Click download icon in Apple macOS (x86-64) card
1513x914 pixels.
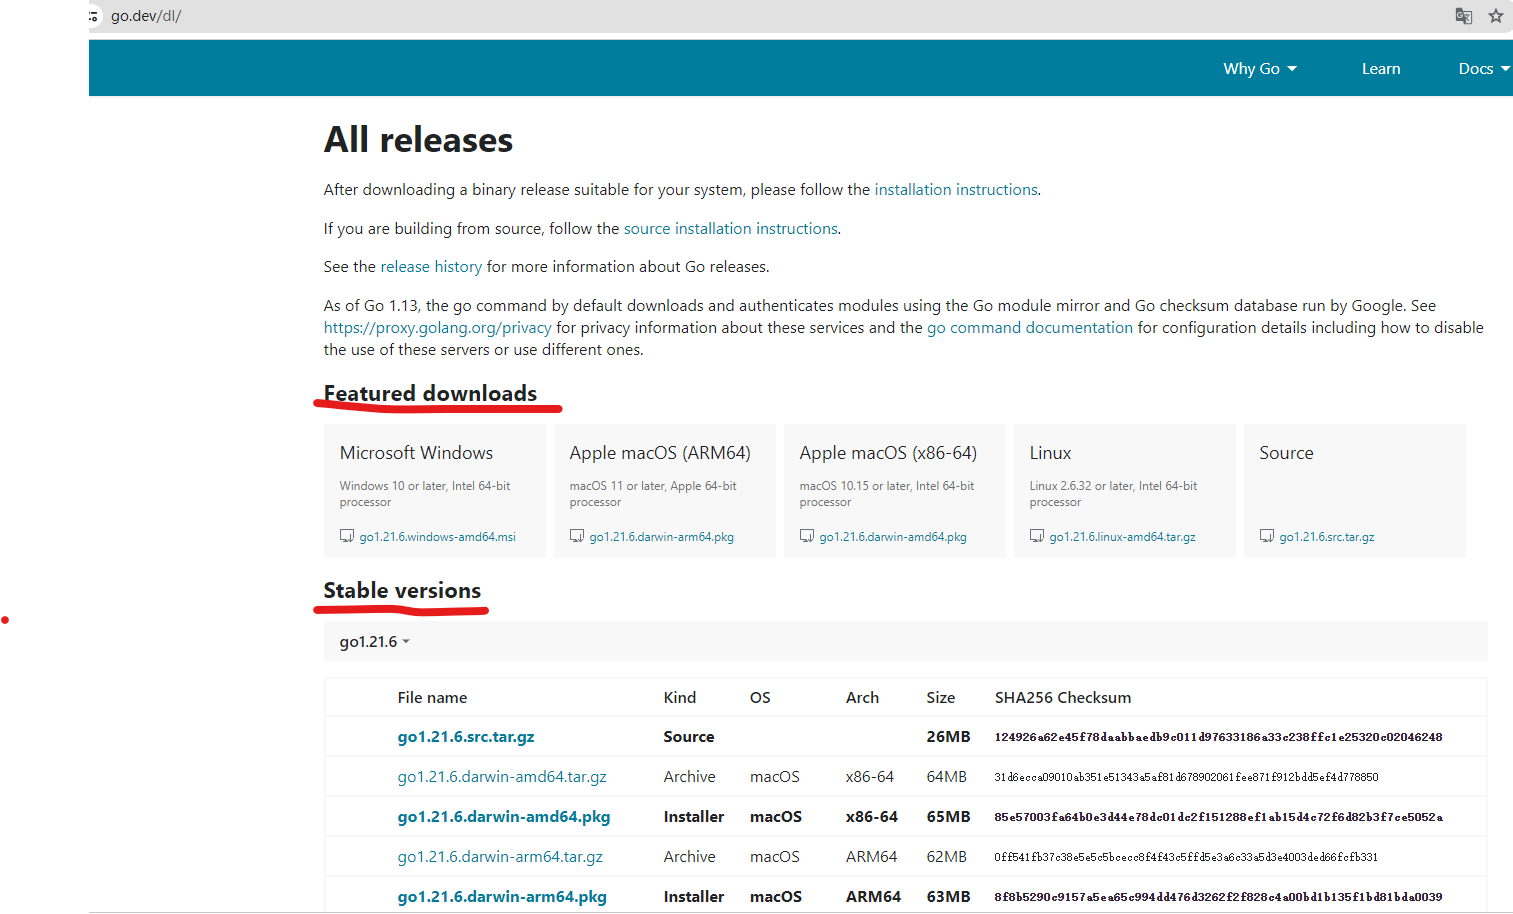click(x=807, y=536)
